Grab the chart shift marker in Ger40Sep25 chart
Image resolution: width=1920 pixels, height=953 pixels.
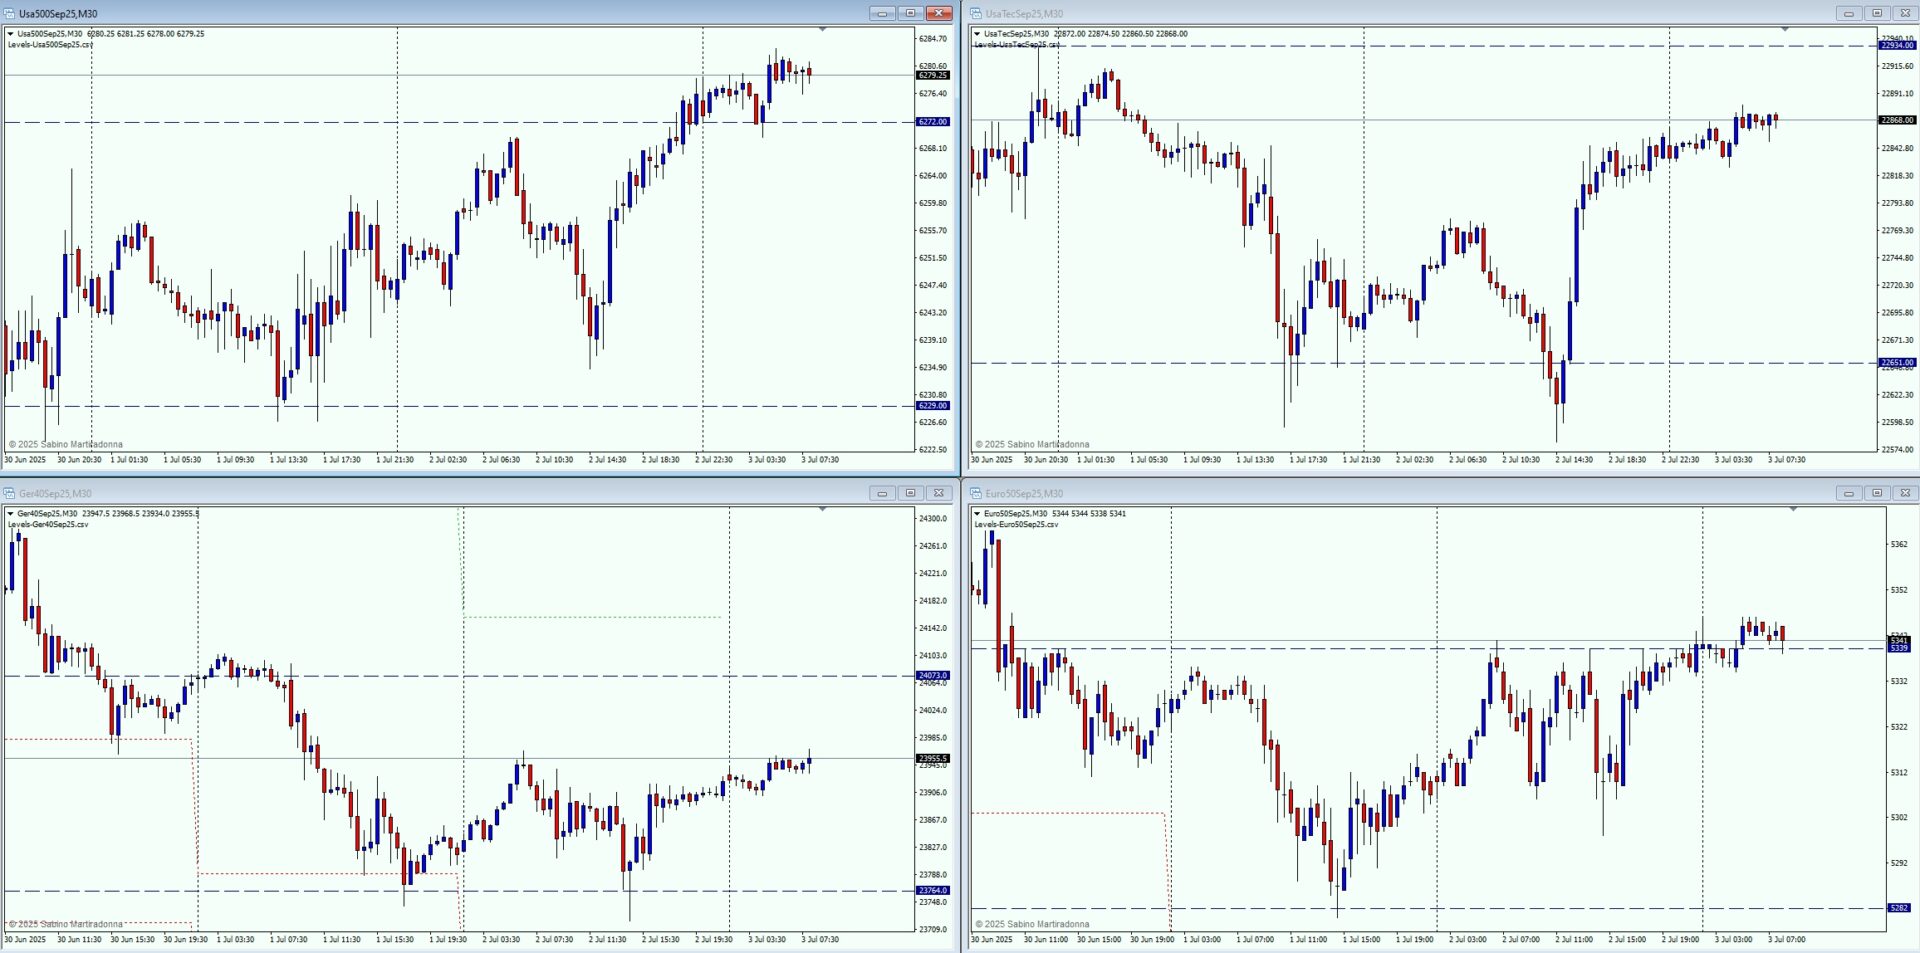coord(822,510)
